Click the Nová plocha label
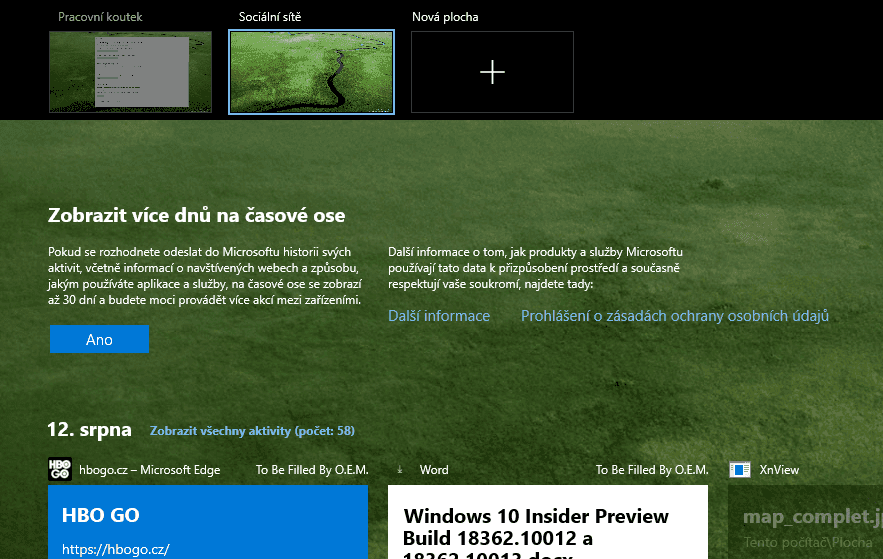This screenshot has height=559, width=883. (x=445, y=17)
